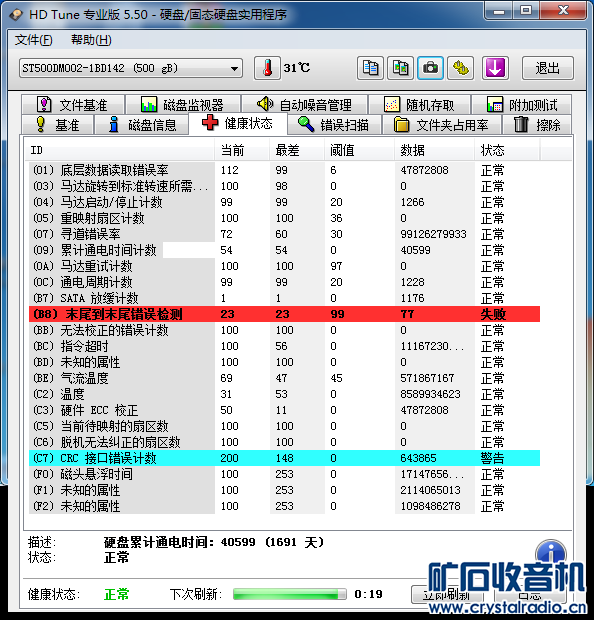The height and width of the screenshot is (620, 594).
Task: Select row (C2) 温度
Action: (x=284, y=394)
